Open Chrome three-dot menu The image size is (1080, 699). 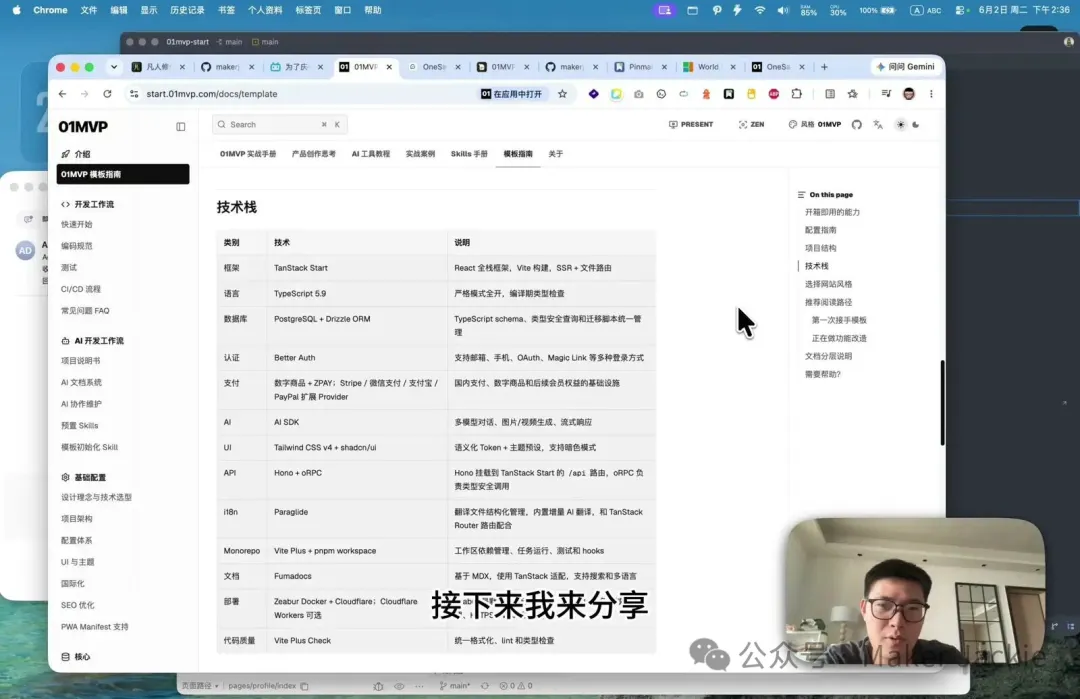(931, 94)
